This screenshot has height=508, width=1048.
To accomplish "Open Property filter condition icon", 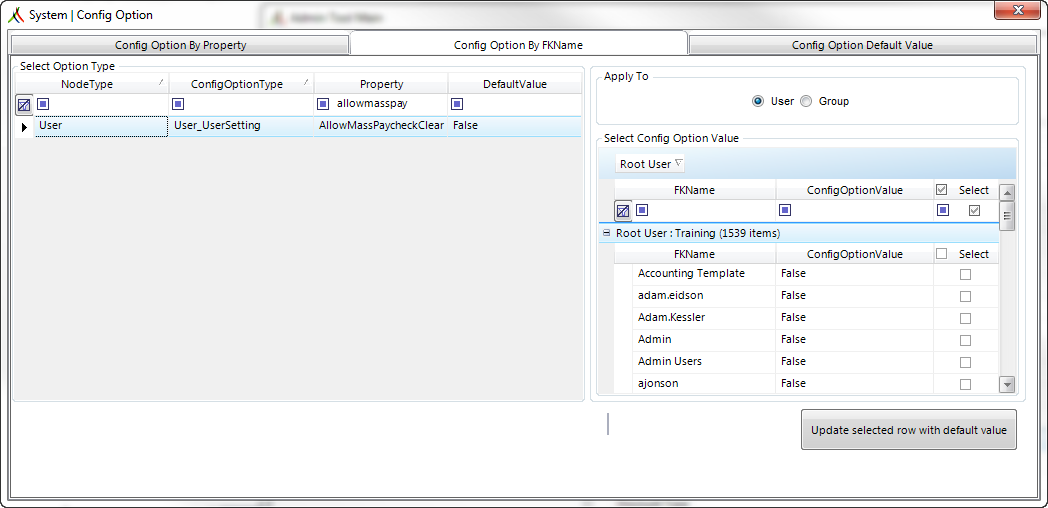I will coord(323,104).
